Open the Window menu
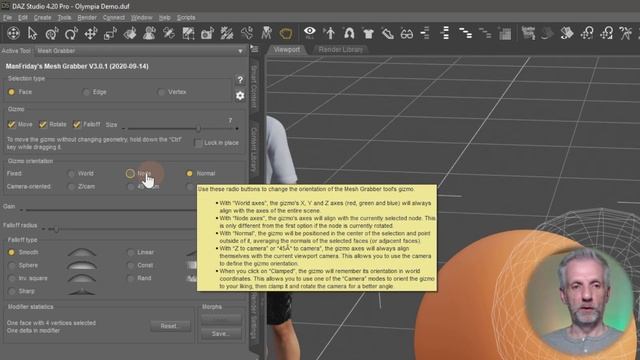Image resolution: width=640 pixels, height=360 pixels. [142, 18]
